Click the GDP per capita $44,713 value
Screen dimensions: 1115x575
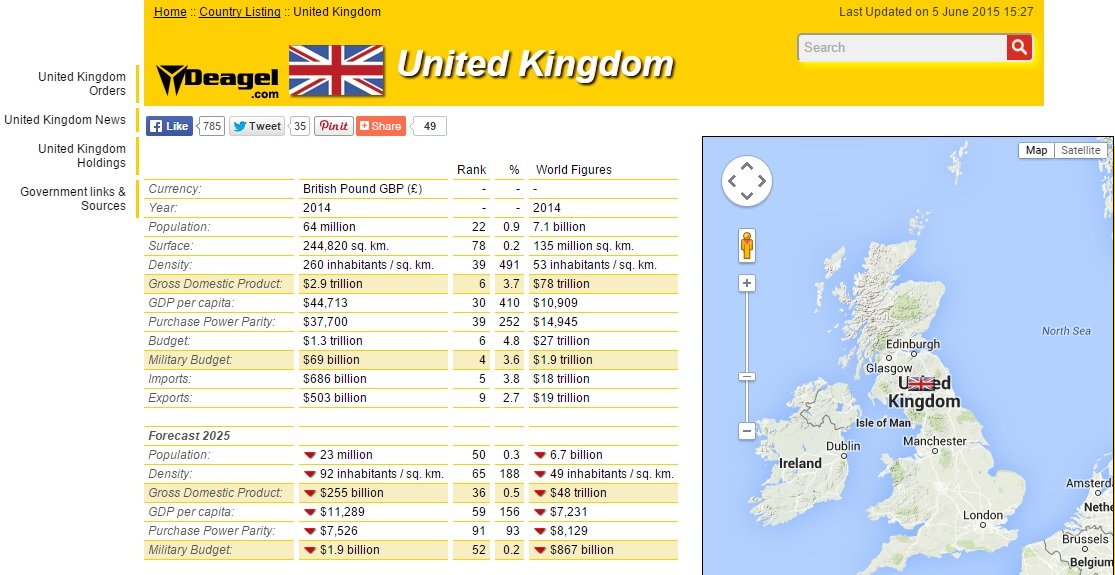click(326, 303)
